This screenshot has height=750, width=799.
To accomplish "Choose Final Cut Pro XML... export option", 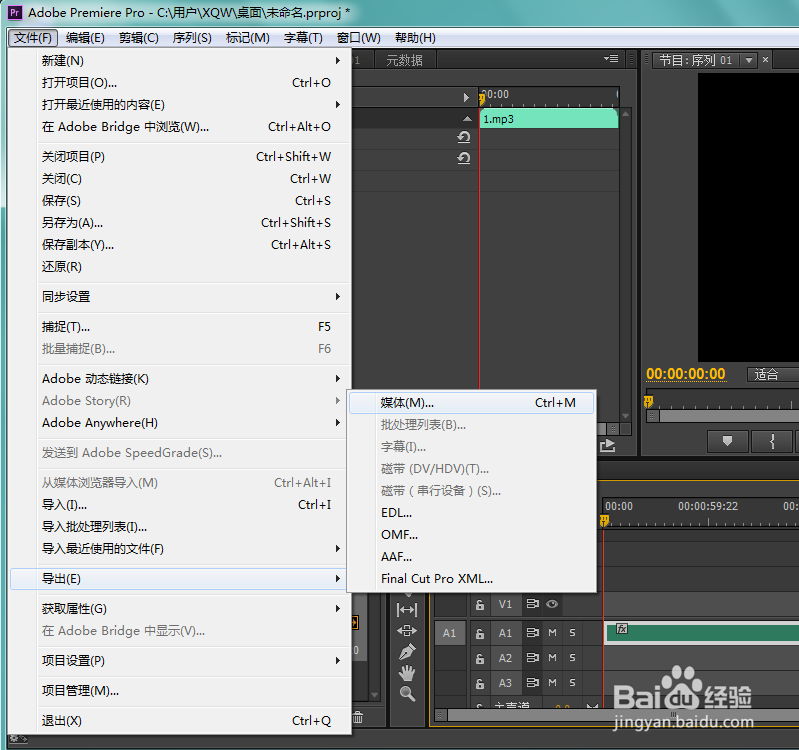I will click(471, 579).
